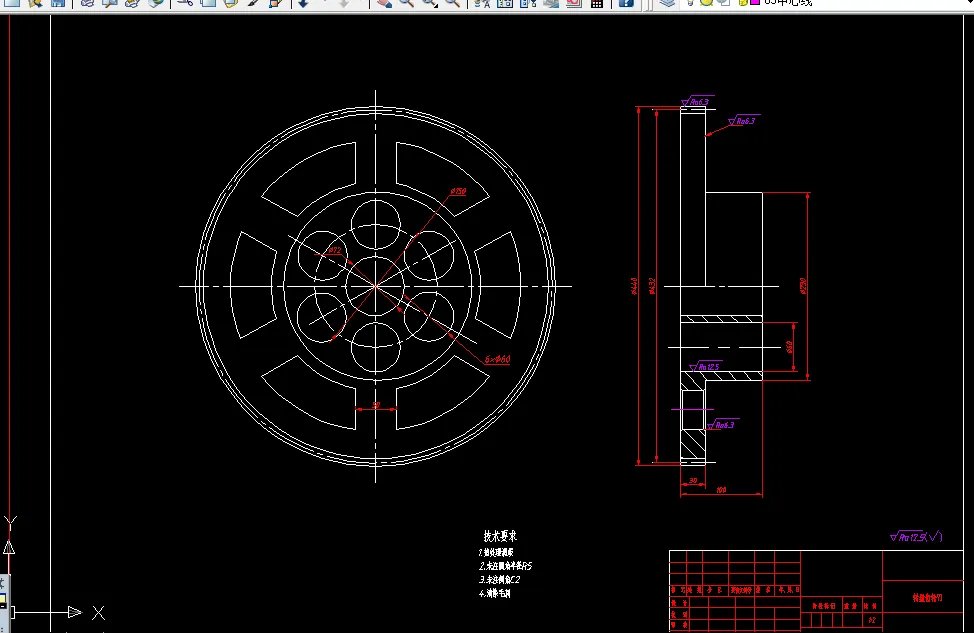
Task: Select the Ra12.5 roughness symbol inside the section
Action: pyautogui.click(x=706, y=367)
